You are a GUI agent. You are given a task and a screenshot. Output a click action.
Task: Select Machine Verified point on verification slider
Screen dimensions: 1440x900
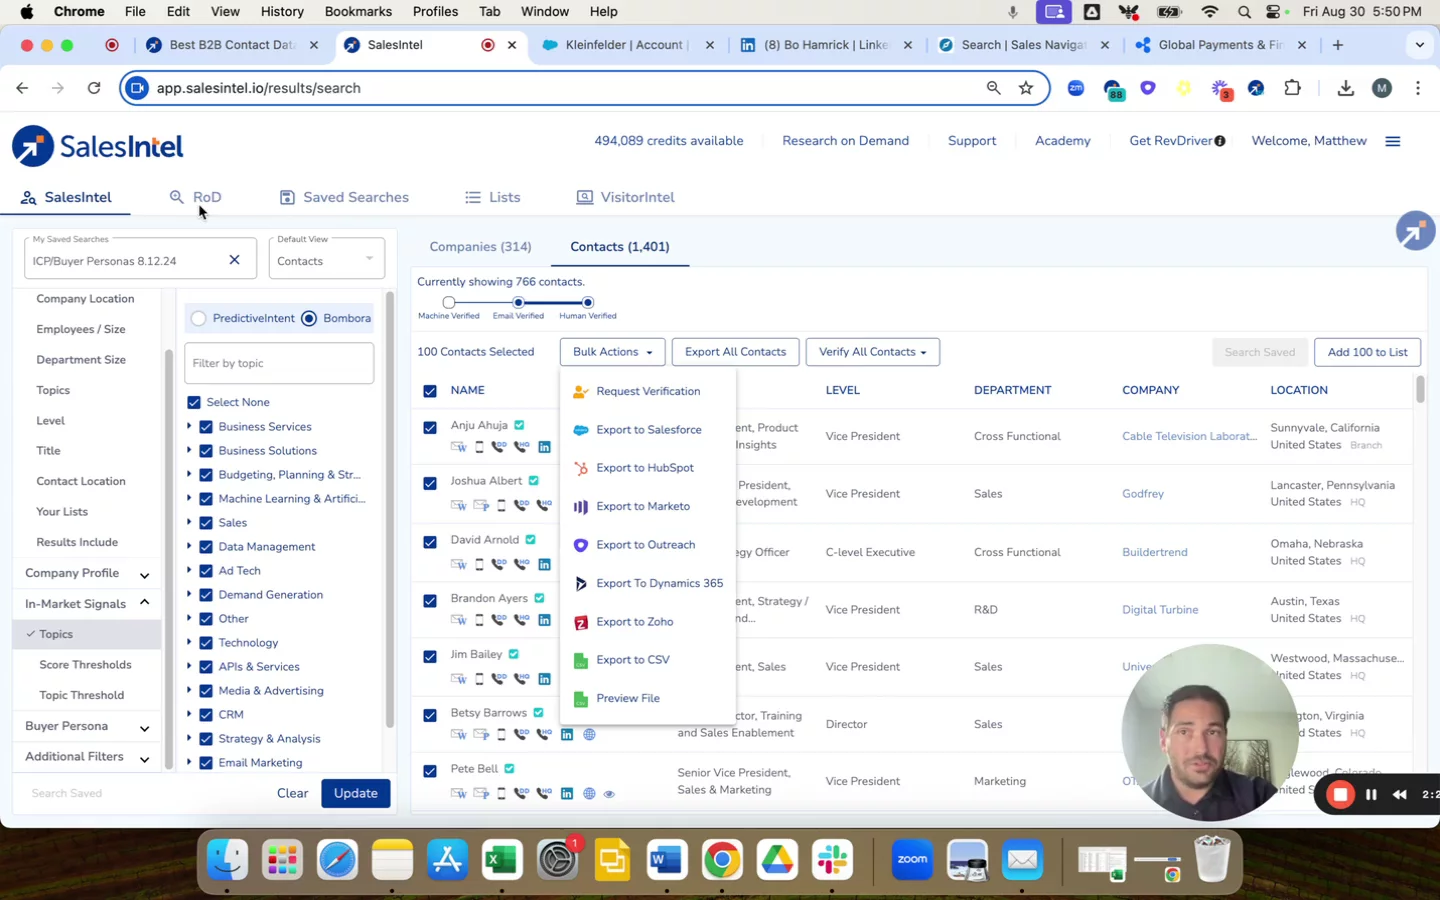[449, 302]
